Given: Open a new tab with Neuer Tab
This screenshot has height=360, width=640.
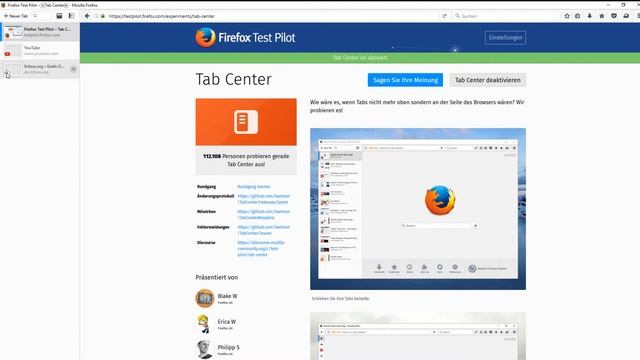Looking at the screenshot, I should [x=16, y=16].
